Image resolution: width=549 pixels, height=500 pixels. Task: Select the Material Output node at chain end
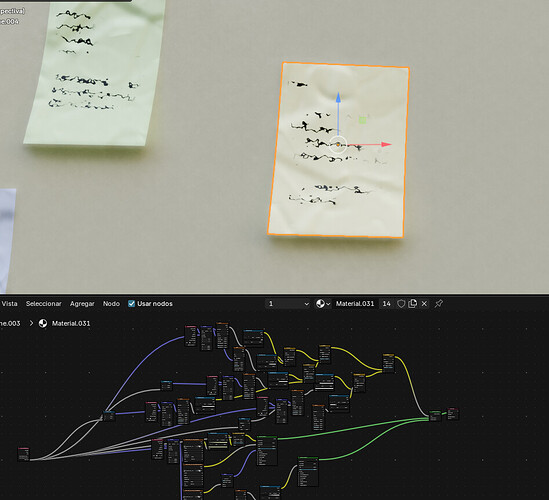453,414
